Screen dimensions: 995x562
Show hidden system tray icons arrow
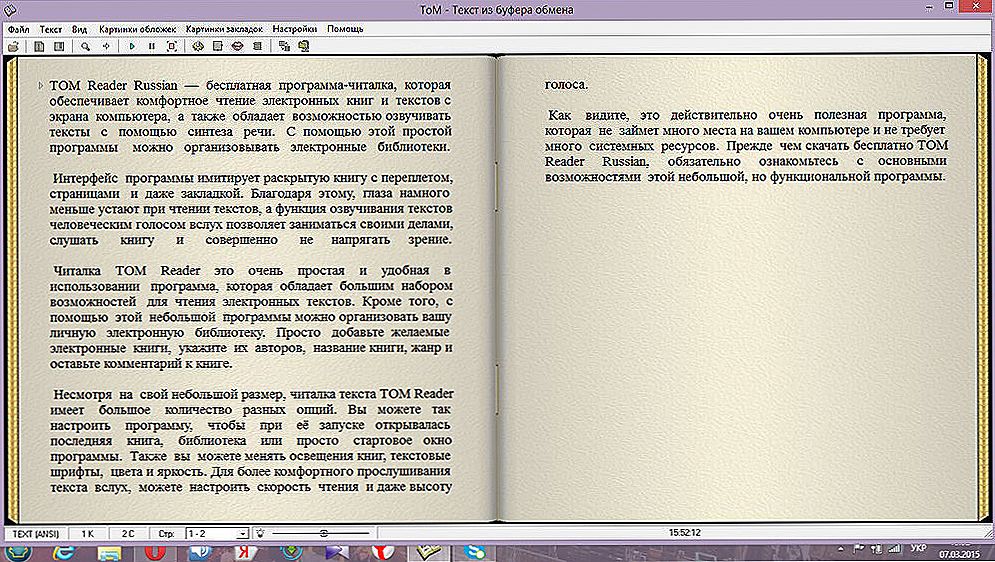[x=841, y=549]
